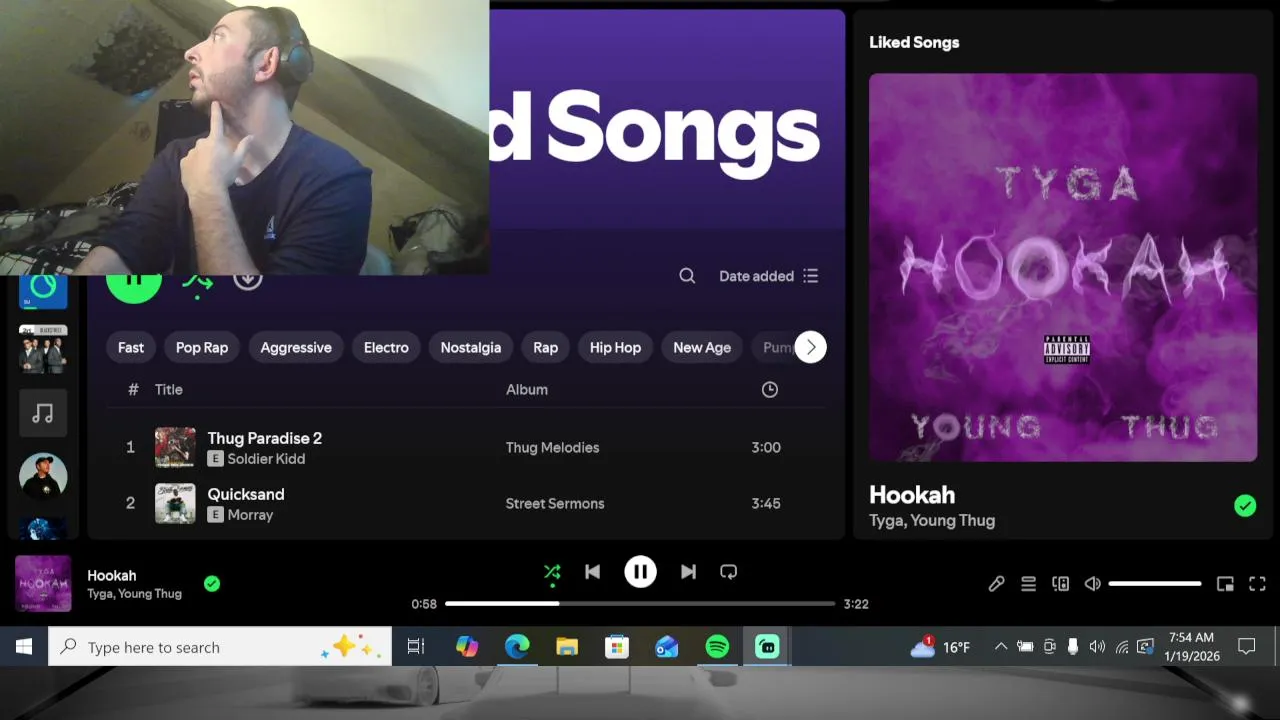Skip to the next track
The height and width of the screenshot is (720, 1280).
[688, 572]
